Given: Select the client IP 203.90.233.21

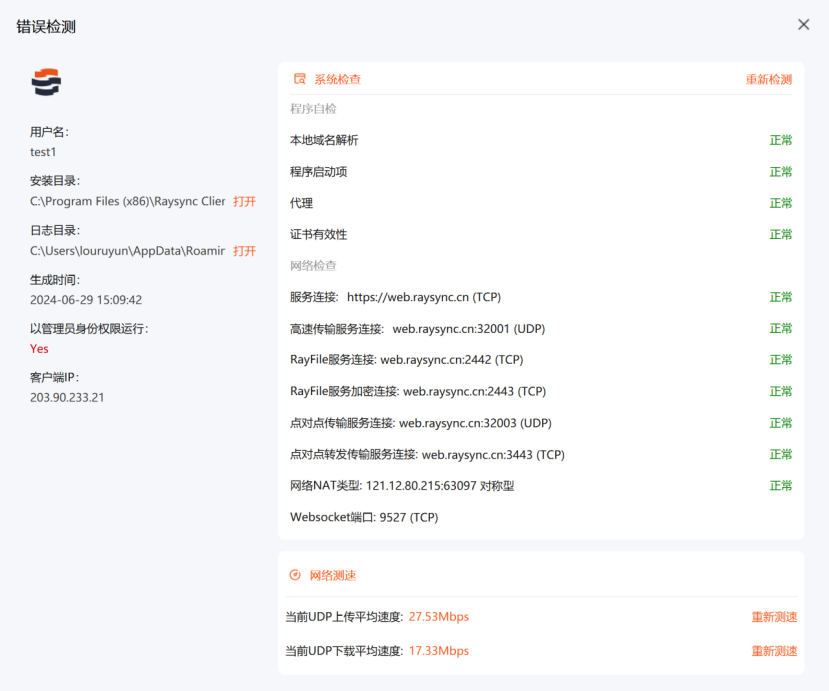Looking at the screenshot, I should coord(67,397).
